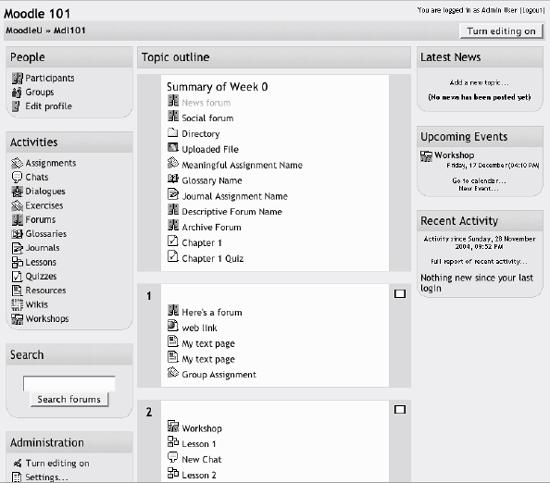Open the Quizzes icon in Activities
550x483 pixels.
pyautogui.click(x=17, y=276)
